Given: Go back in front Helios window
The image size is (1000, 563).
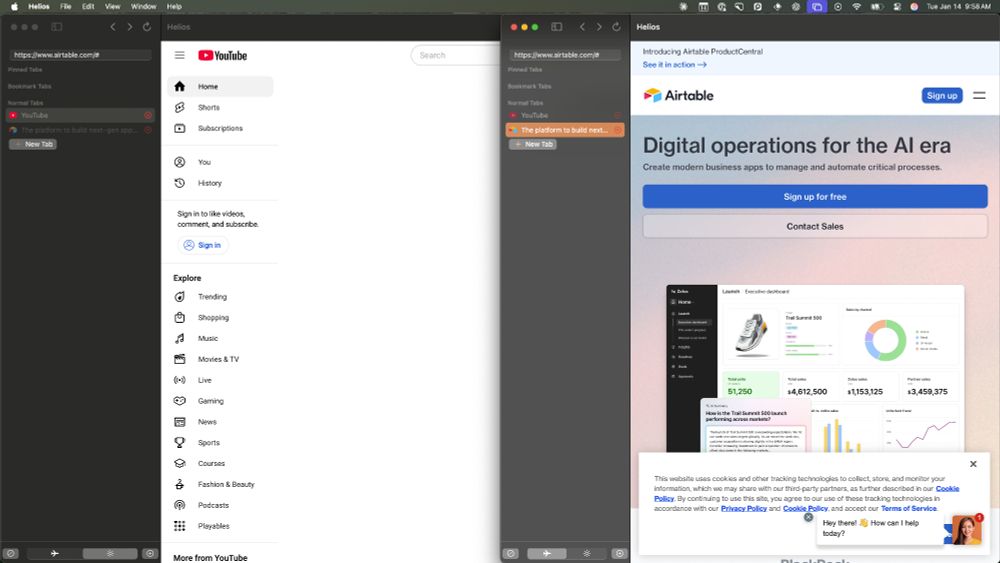Looking at the screenshot, I should click(582, 27).
